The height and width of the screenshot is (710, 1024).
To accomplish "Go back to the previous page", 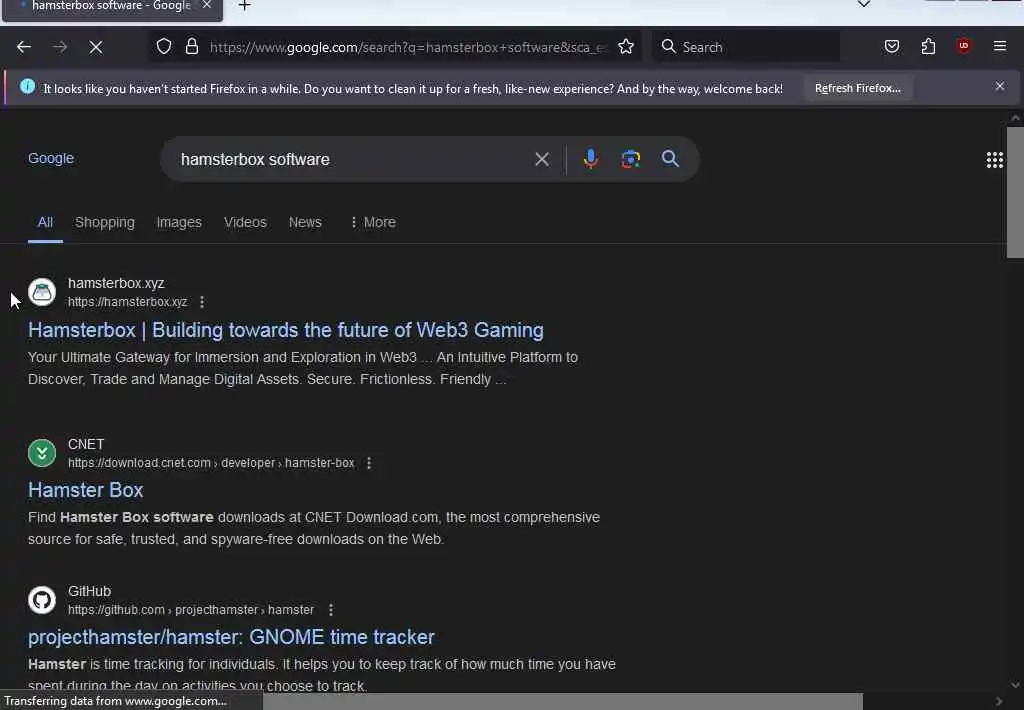I will 24,47.
